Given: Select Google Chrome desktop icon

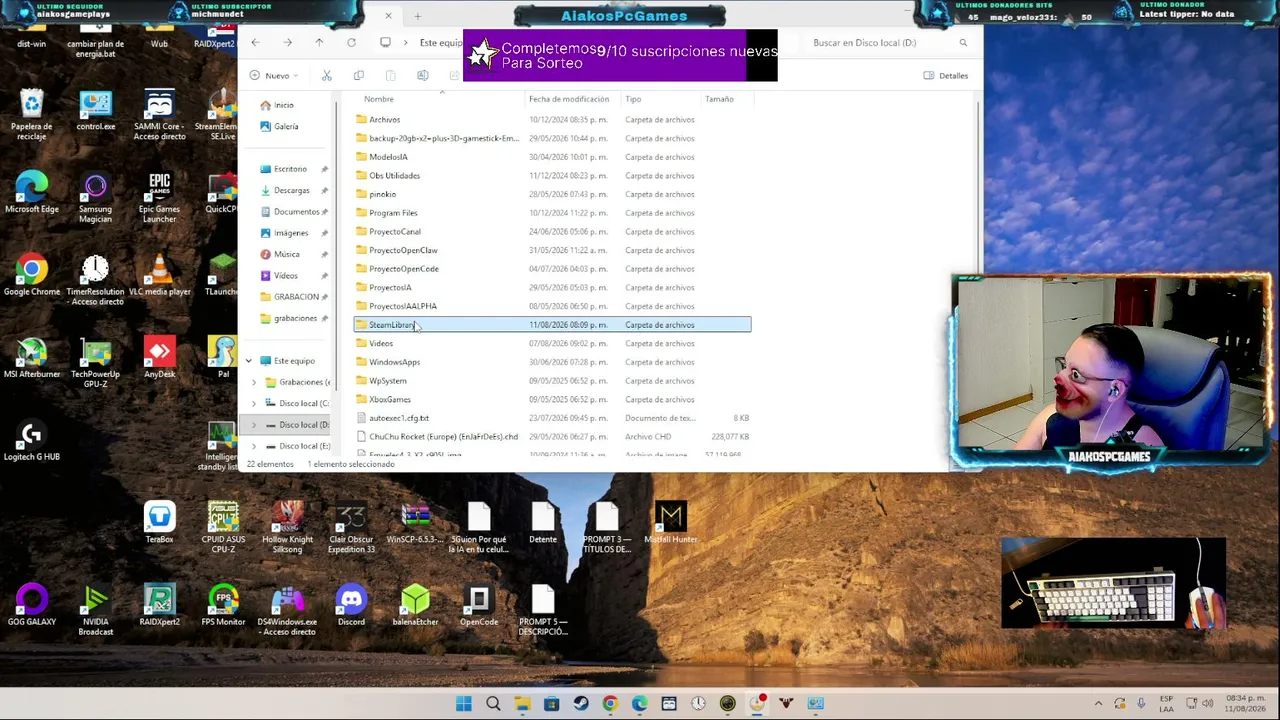Looking at the screenshot, I should [32, 276].
